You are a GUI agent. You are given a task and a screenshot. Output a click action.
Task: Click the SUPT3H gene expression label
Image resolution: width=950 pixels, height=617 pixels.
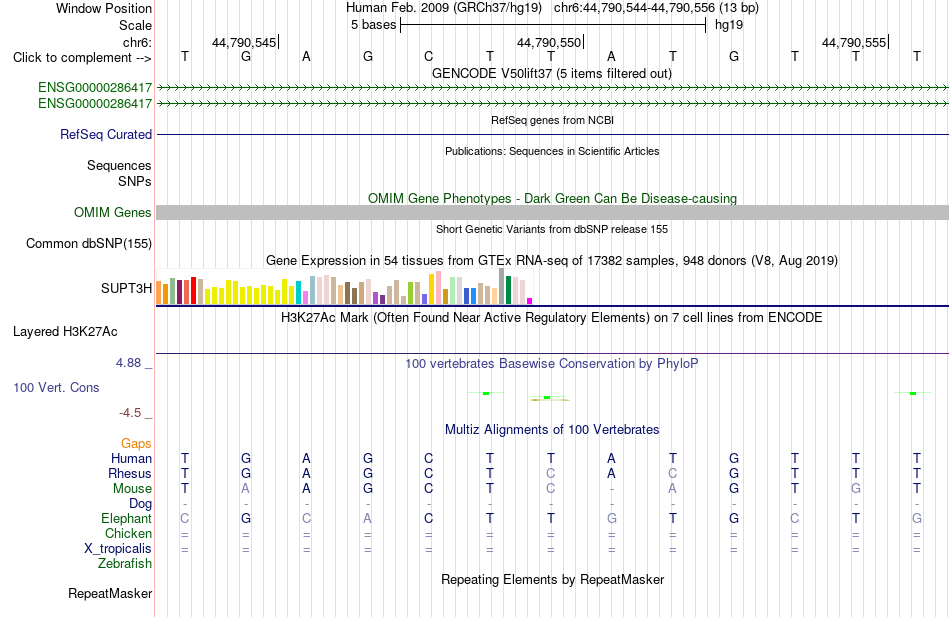pos(126,288)
